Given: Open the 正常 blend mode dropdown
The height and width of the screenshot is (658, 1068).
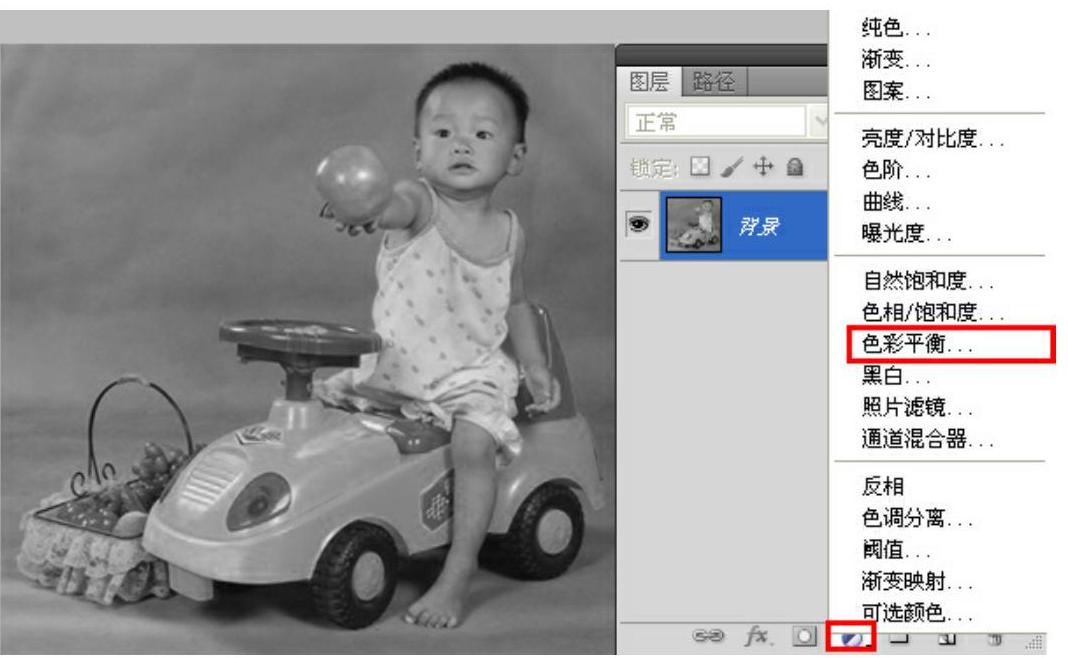Looking at the screenshot, I should pos(726,123).
